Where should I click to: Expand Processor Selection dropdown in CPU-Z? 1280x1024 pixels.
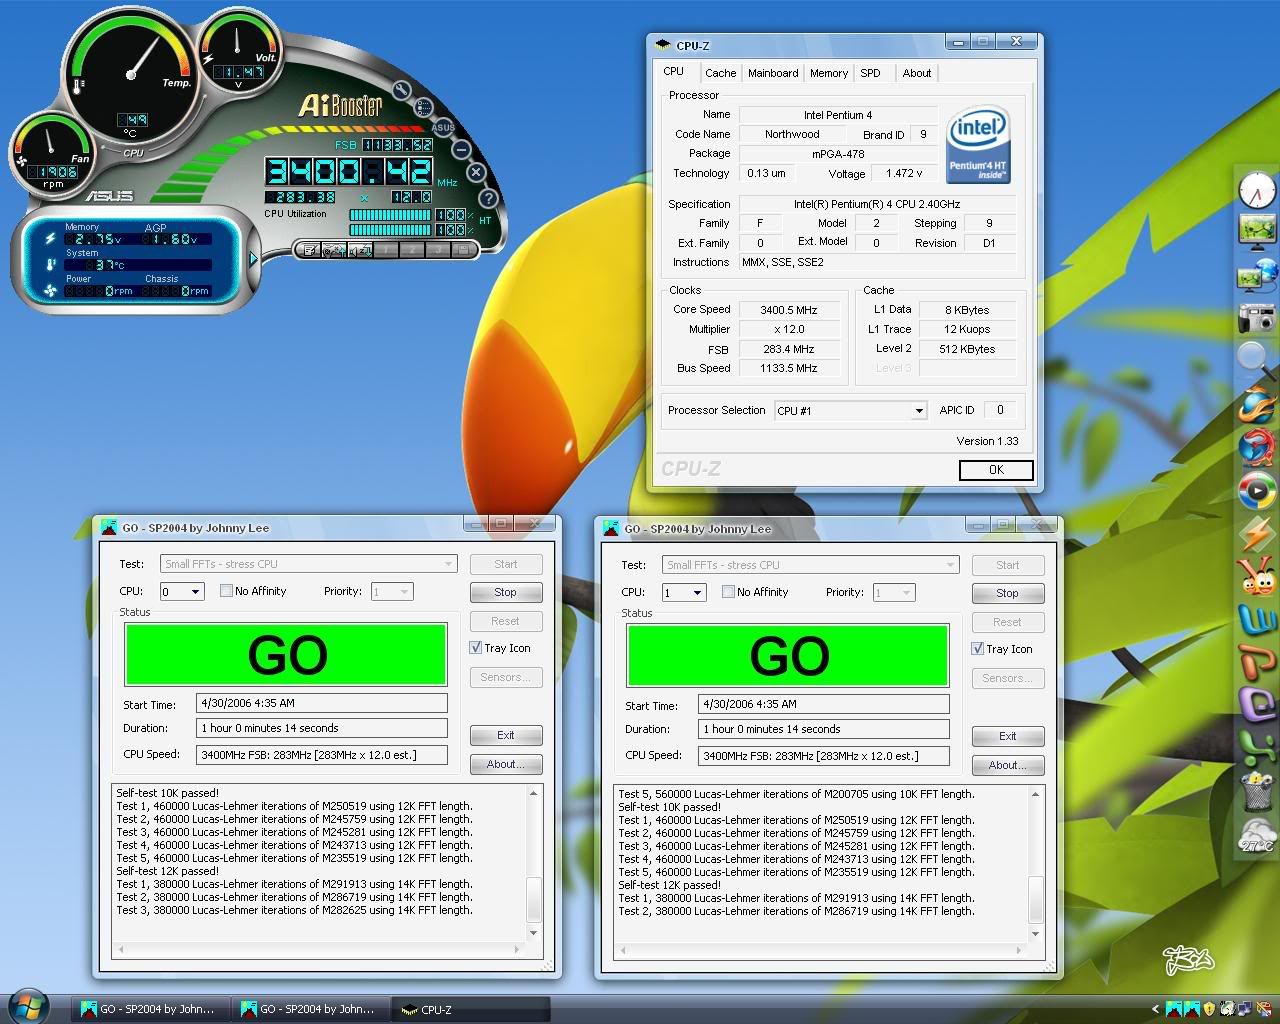point(918,411)
